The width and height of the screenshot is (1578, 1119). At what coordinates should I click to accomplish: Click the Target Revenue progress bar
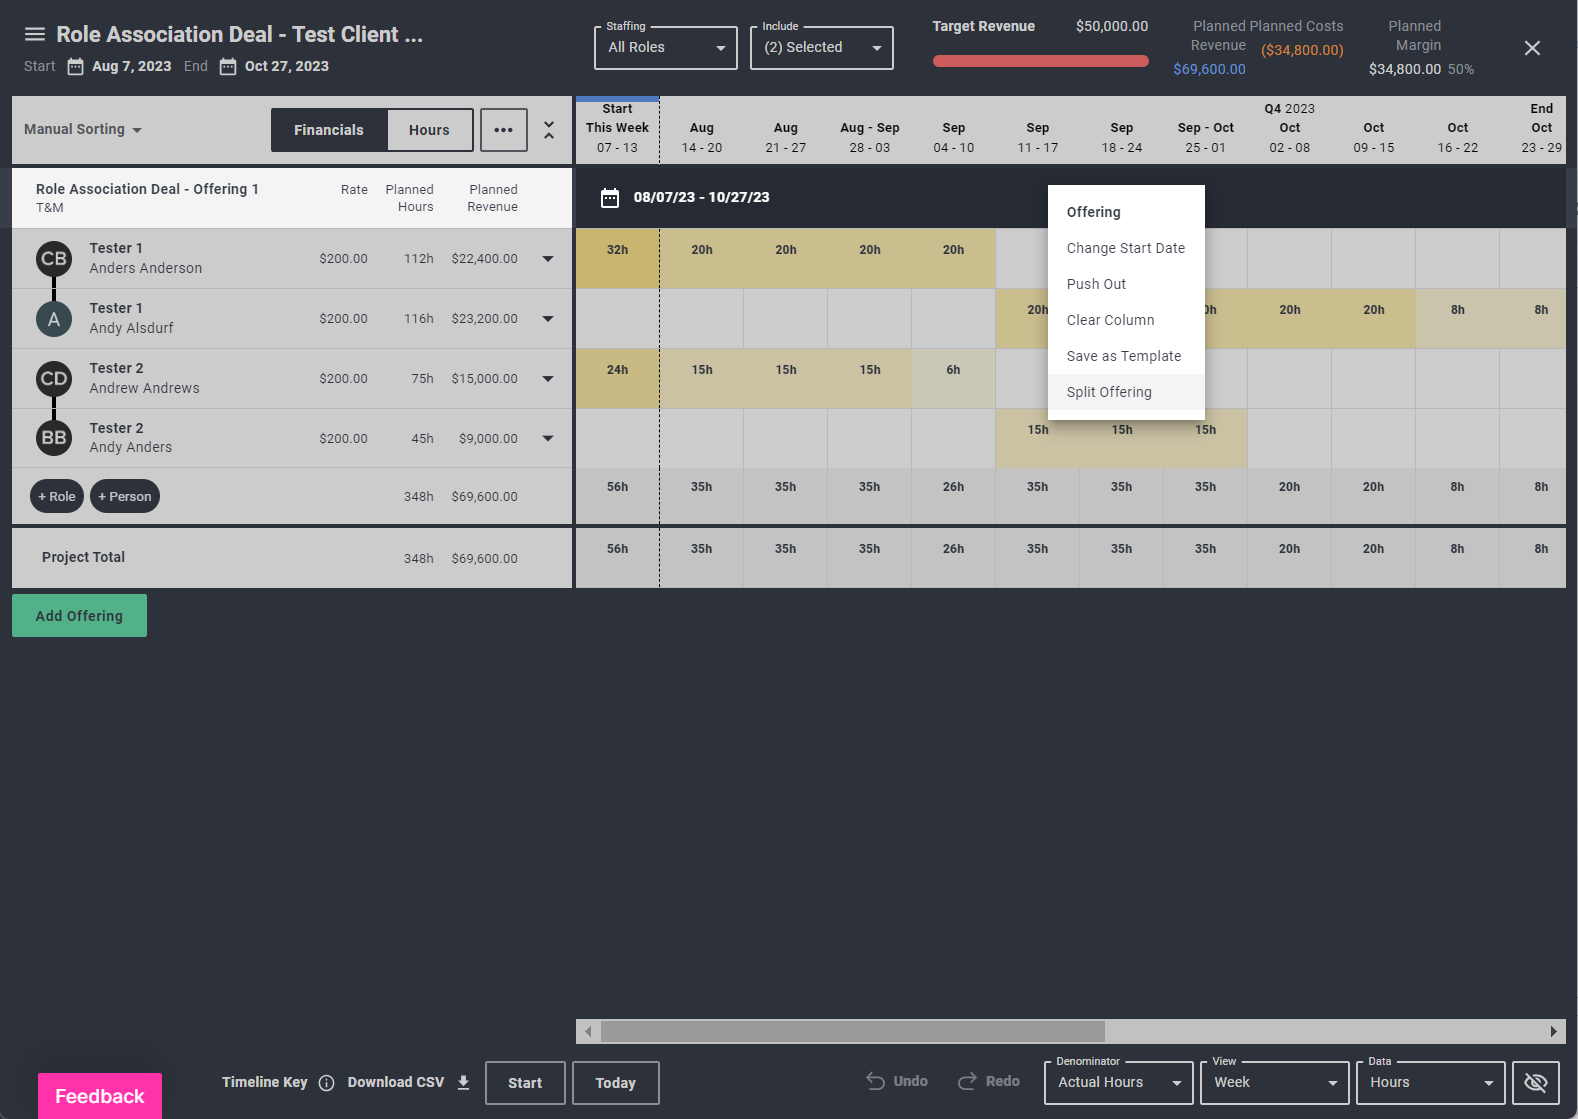1040,61
